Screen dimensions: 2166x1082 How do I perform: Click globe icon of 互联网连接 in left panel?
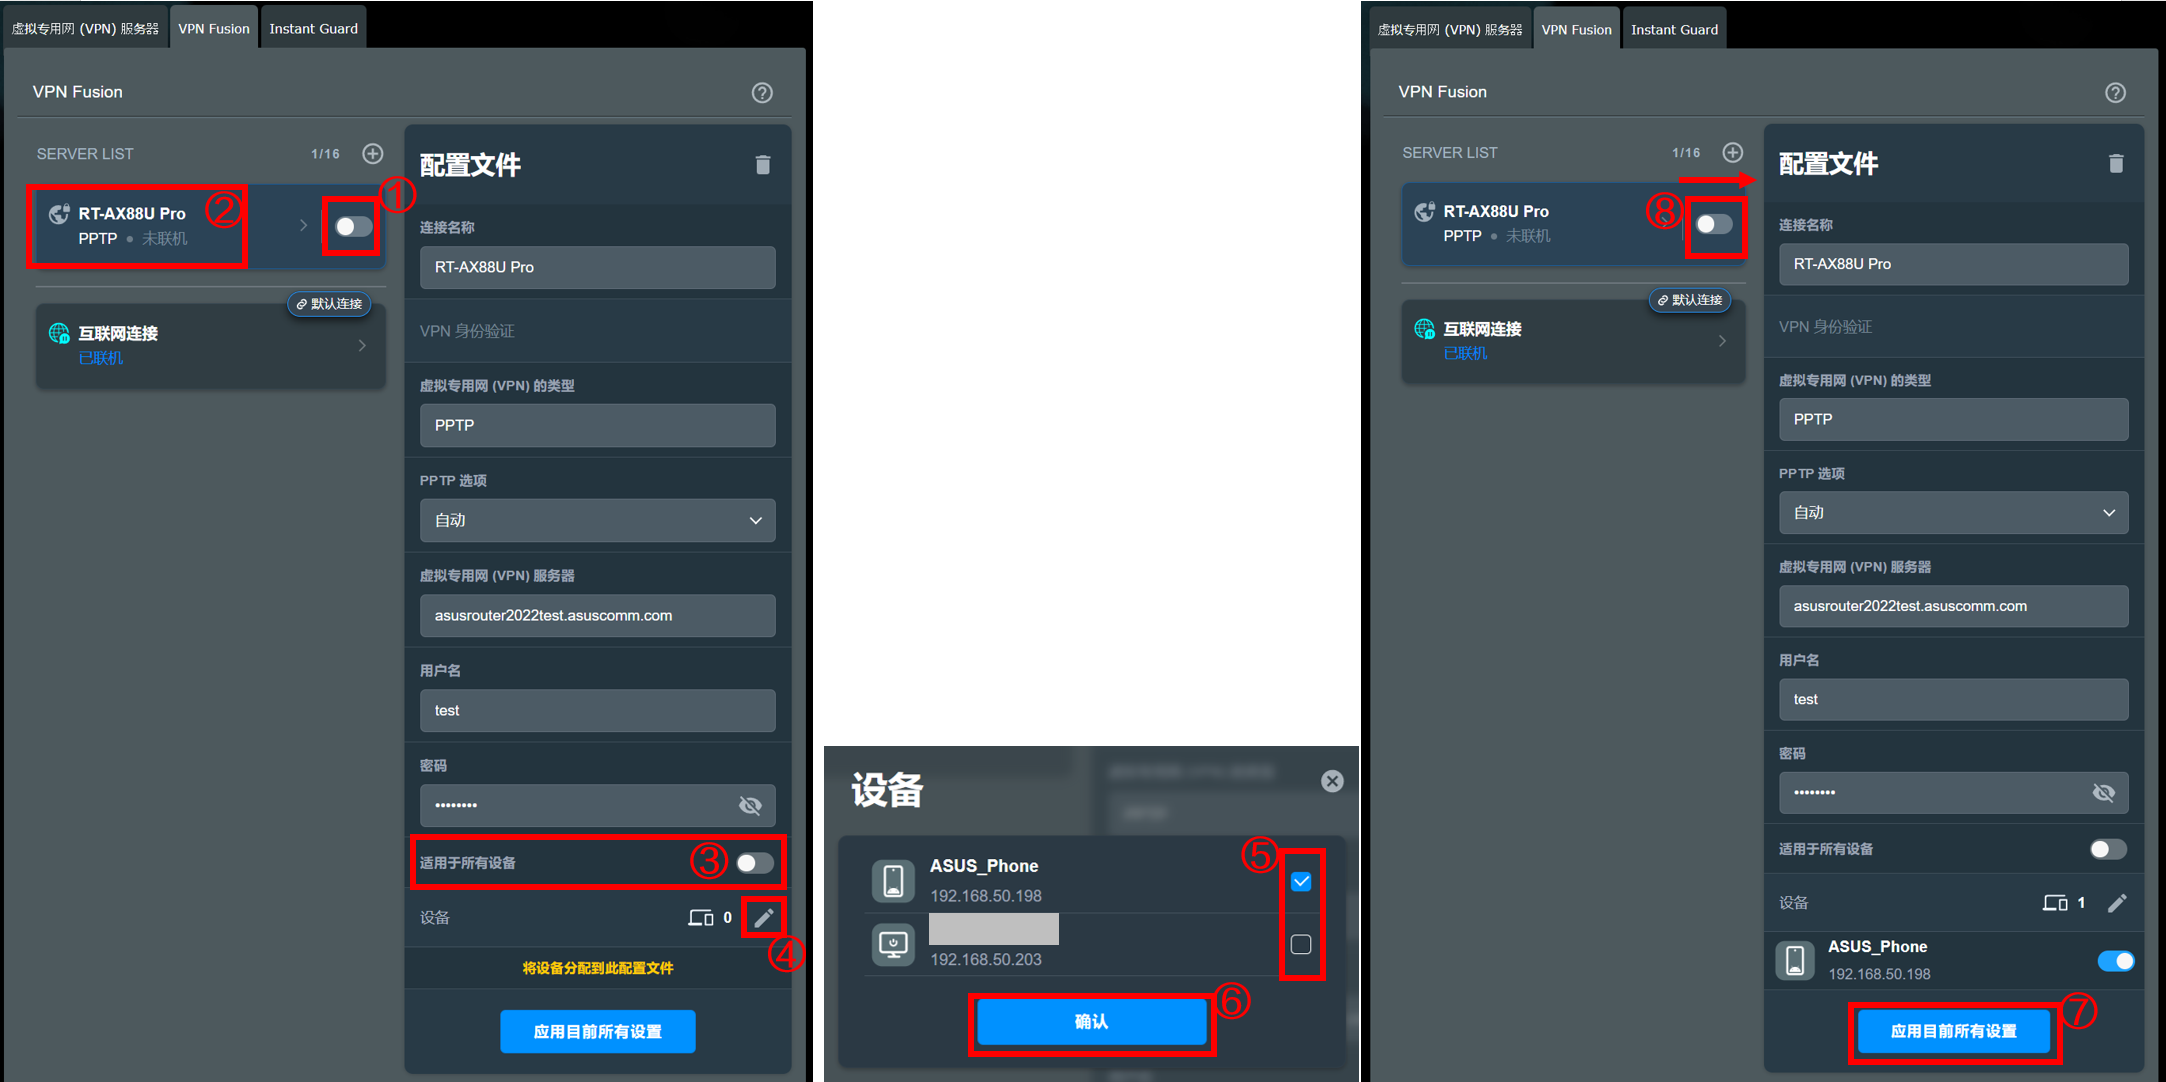pyautogui.click(x=59, y=334)
